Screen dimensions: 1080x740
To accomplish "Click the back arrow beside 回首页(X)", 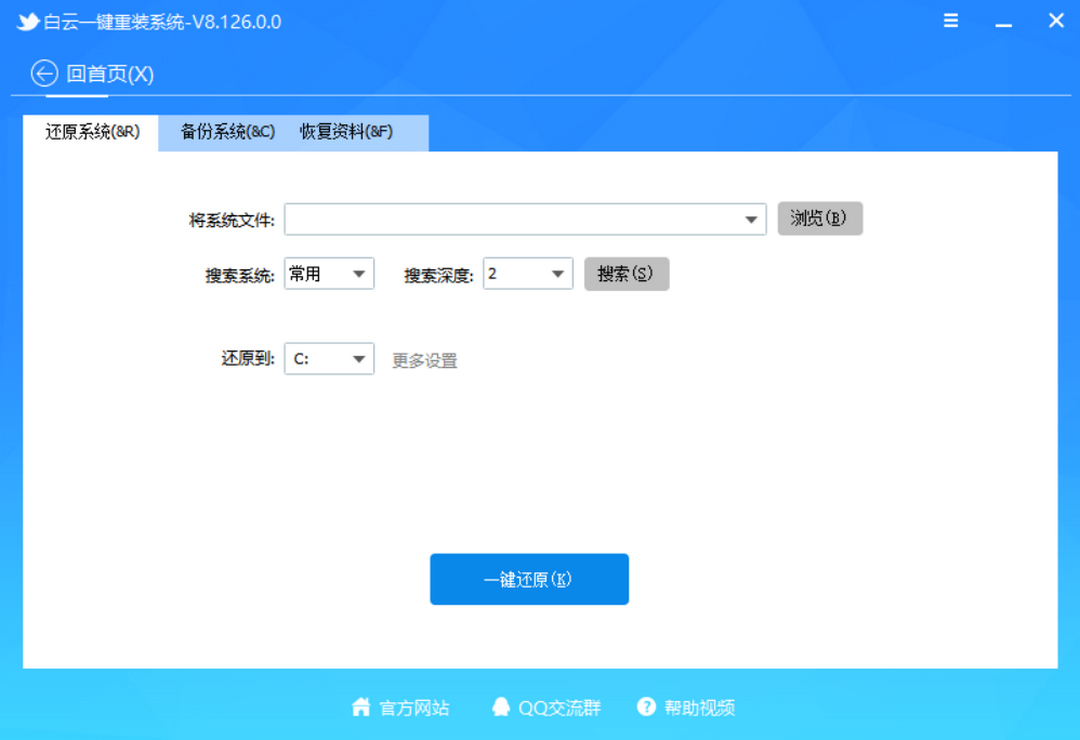I will pyautogui.click(x=43, y=73).
